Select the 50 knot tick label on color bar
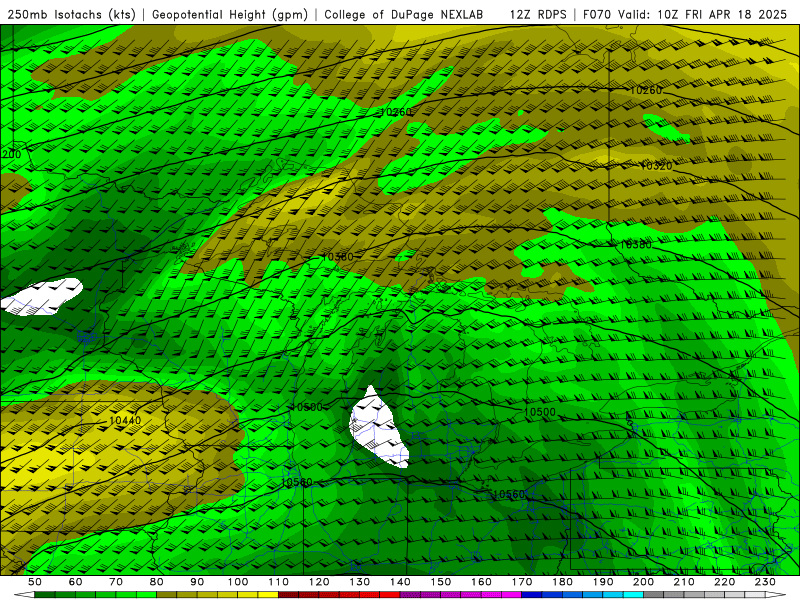 click(35, 582)
